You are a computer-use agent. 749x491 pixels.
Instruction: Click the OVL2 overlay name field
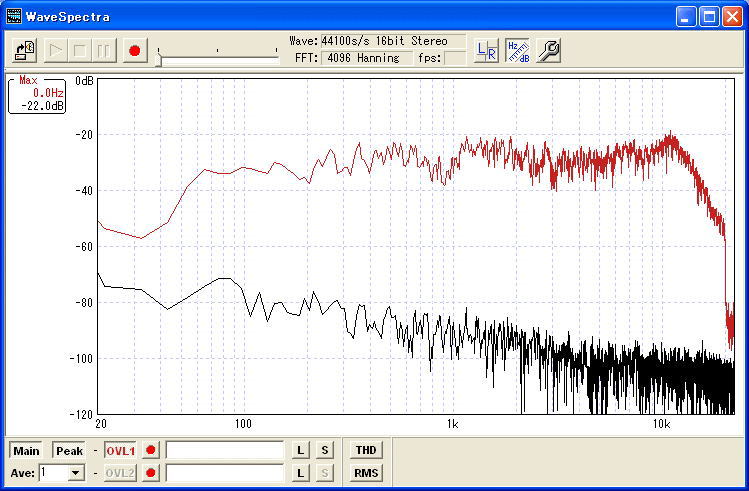click(225, 473)
